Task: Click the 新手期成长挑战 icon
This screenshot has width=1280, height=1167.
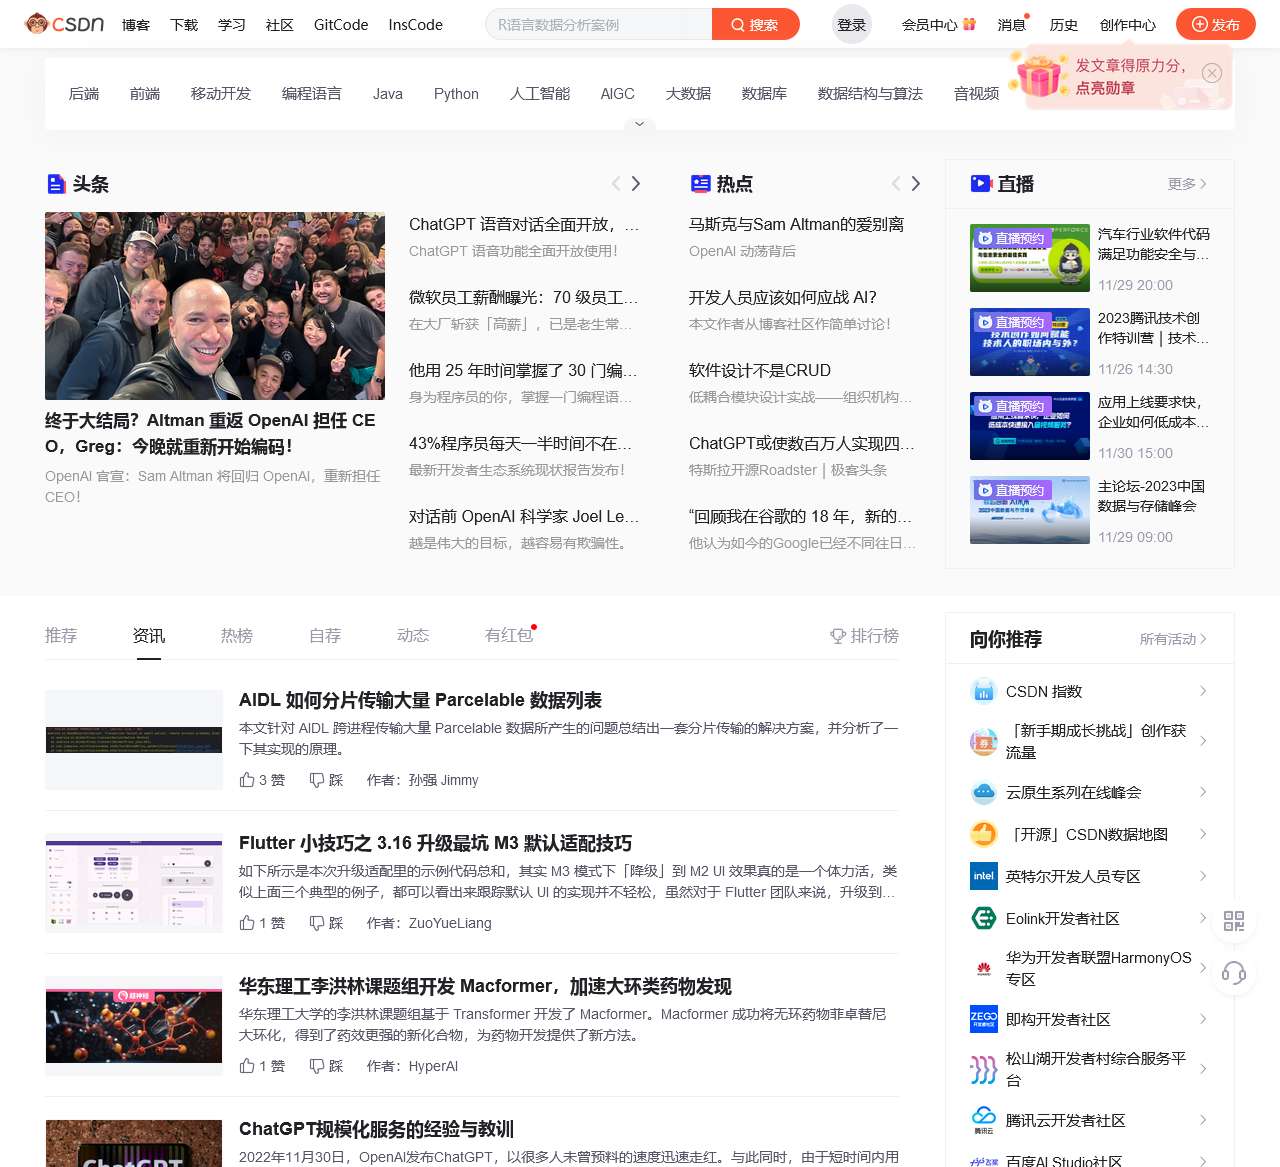Action: [984, 741]
